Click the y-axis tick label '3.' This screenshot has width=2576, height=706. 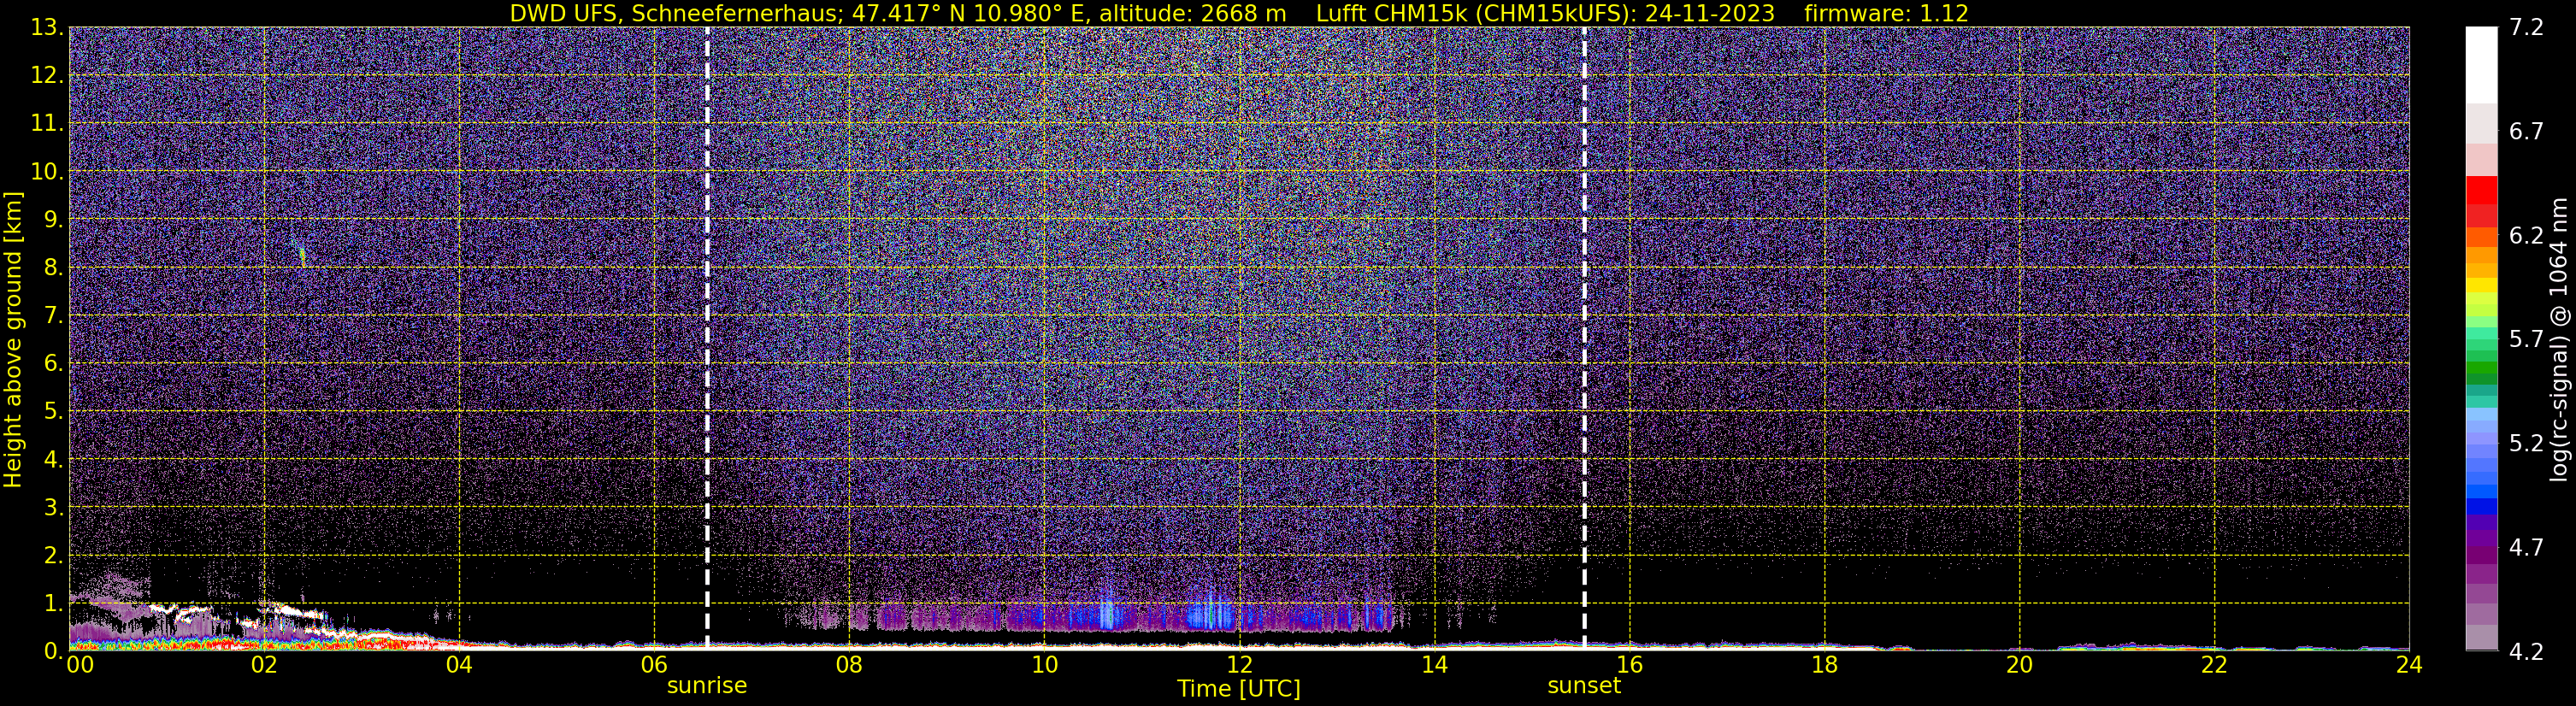click(54, 507)
